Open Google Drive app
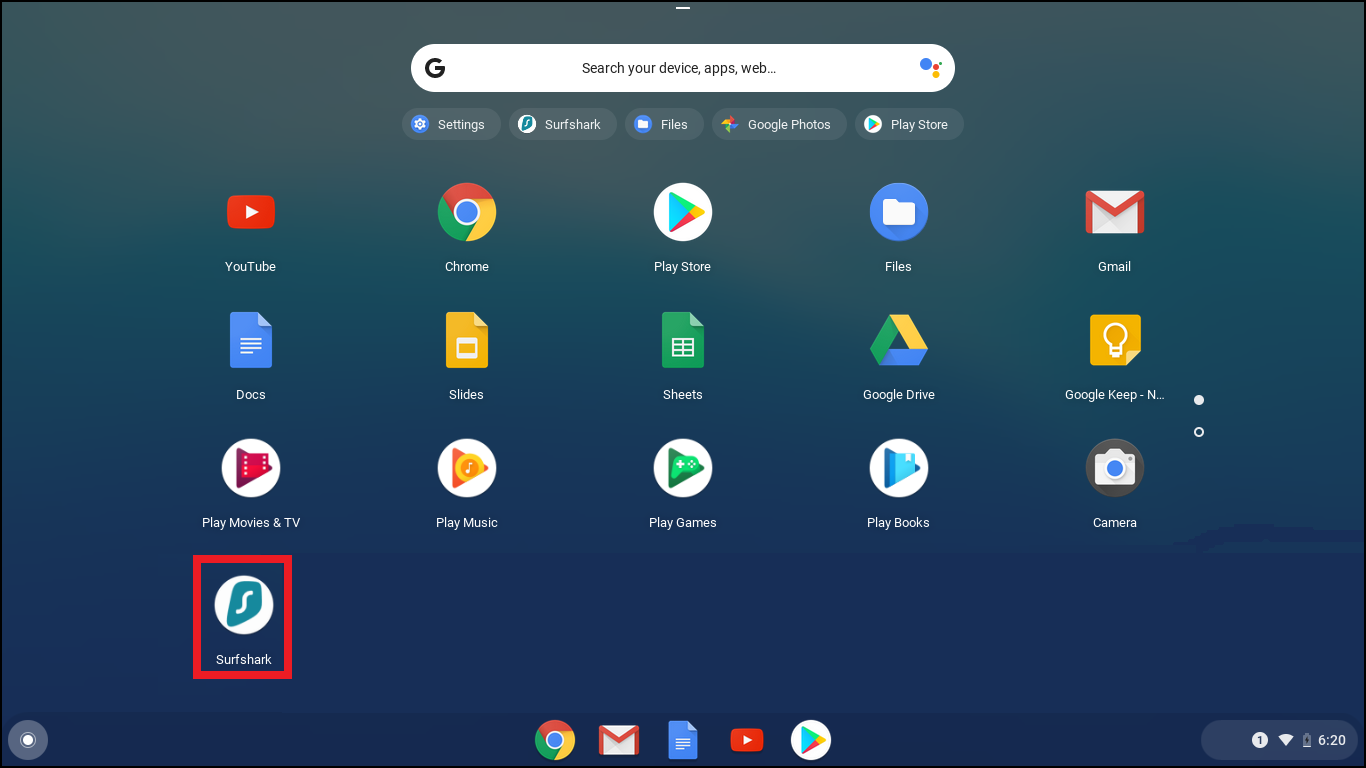Image resolution: width=1366 pixels, height=768 pixels. tap(898, 340)
